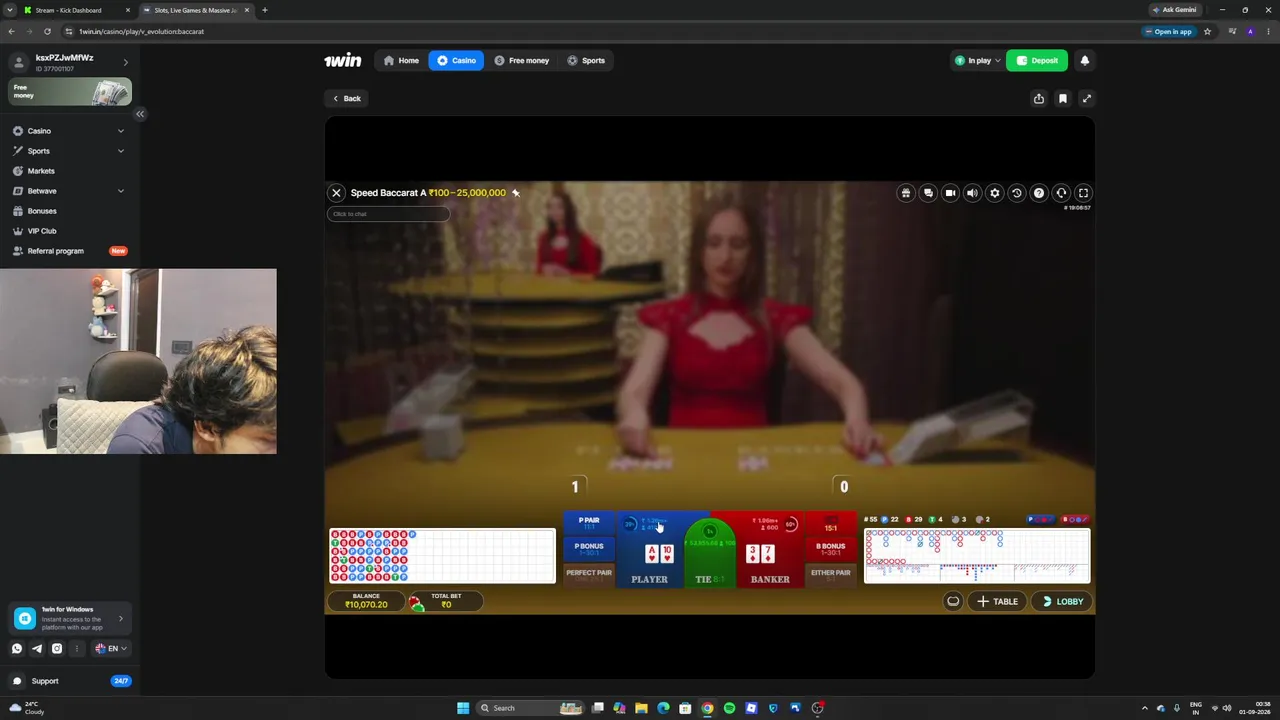
Task: Show more social links (three dots)
Action: (77, 649)
